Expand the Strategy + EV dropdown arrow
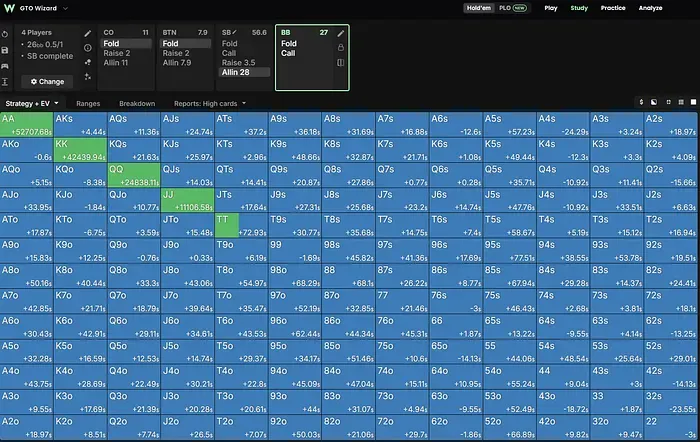This screenshot has width=700, height=442. 56,103
